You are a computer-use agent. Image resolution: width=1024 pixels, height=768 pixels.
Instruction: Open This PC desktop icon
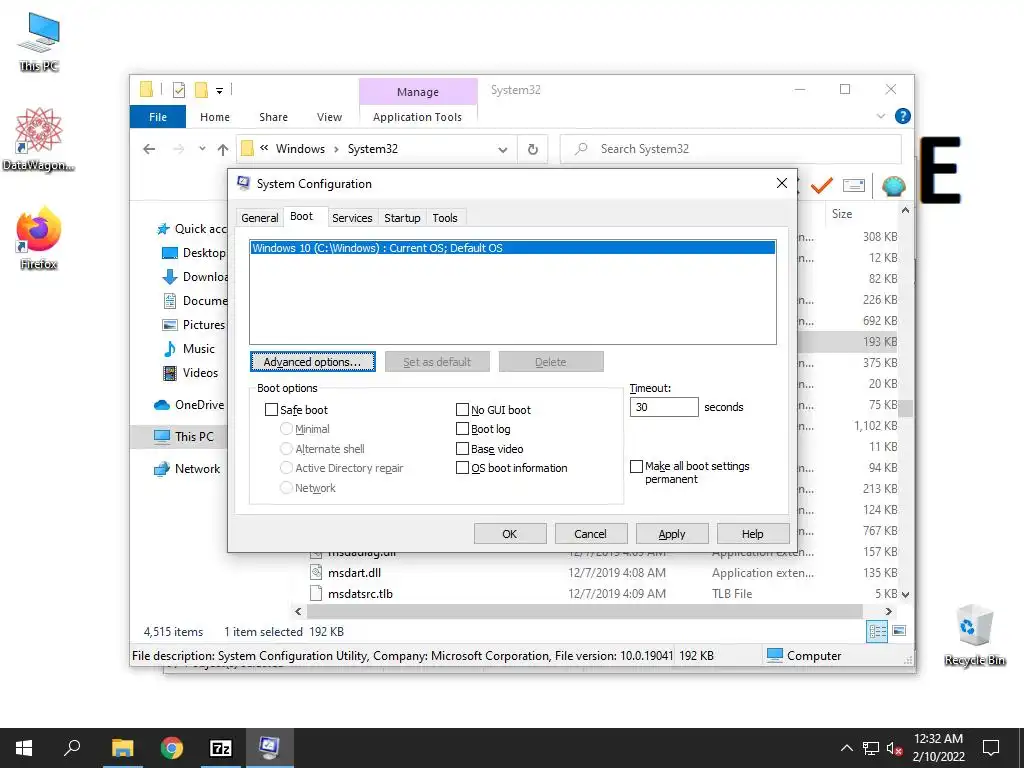pos(39,42)
